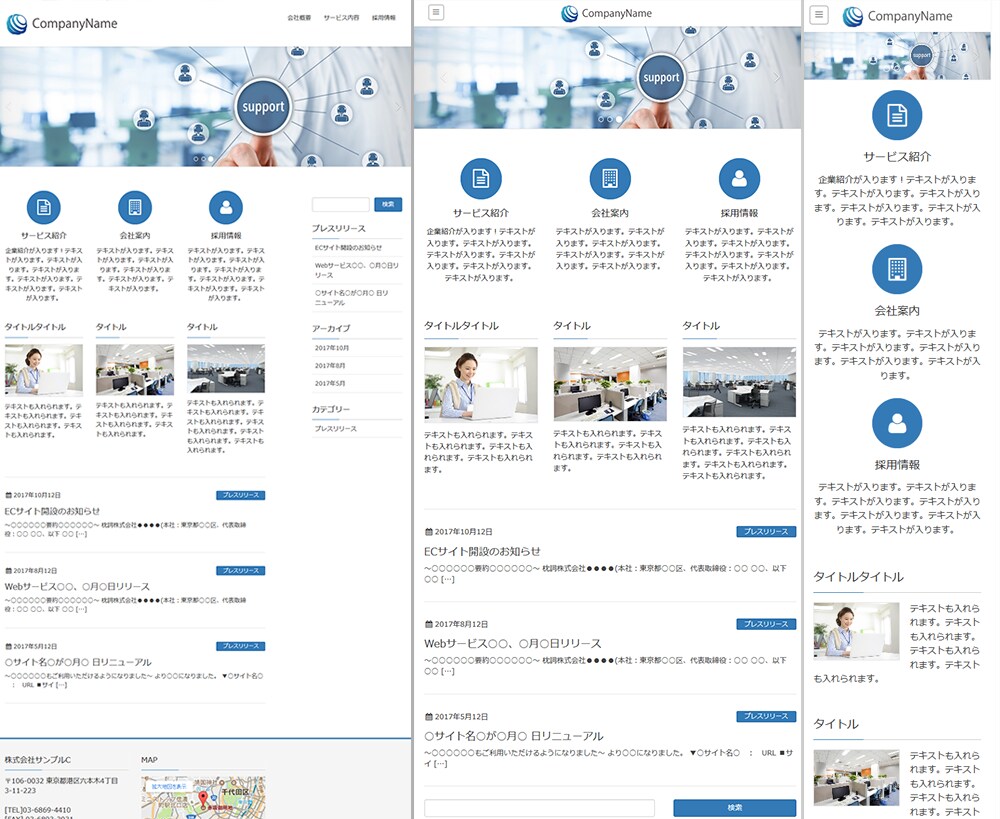1000x819 pixels.
Task: Open the 2017年8月 archive link
Action: pyautogui.click(x=330, y=365)
